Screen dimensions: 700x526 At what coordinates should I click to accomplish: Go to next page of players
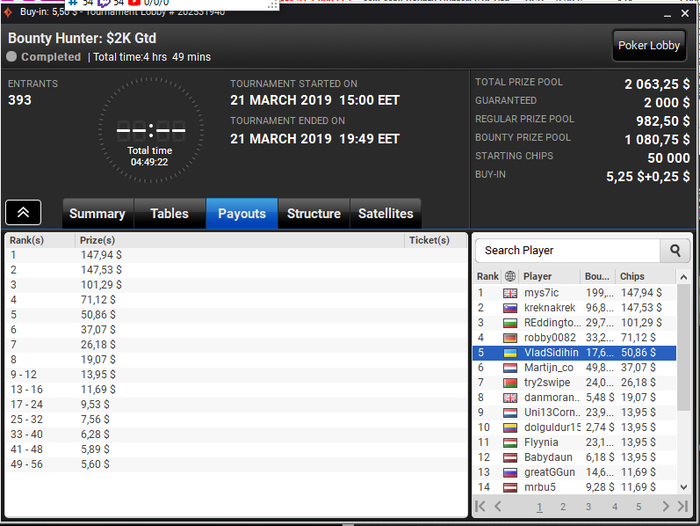[x=666, y=506]
